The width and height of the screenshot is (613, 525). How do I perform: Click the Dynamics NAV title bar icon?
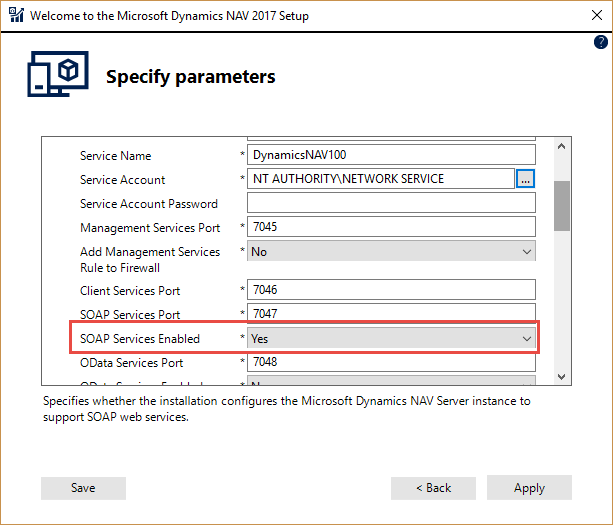point(15,15)
